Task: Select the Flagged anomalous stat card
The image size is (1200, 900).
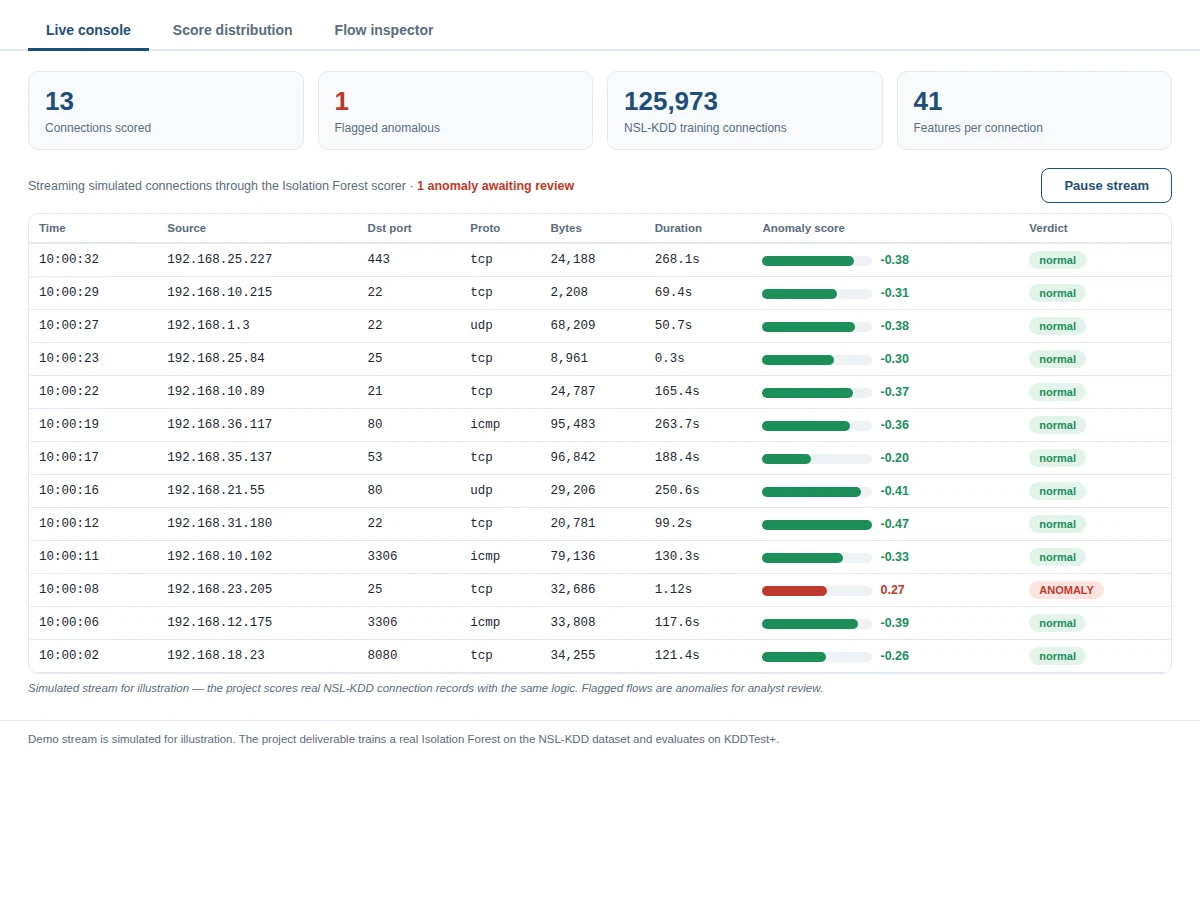Action: click(455, 110)
